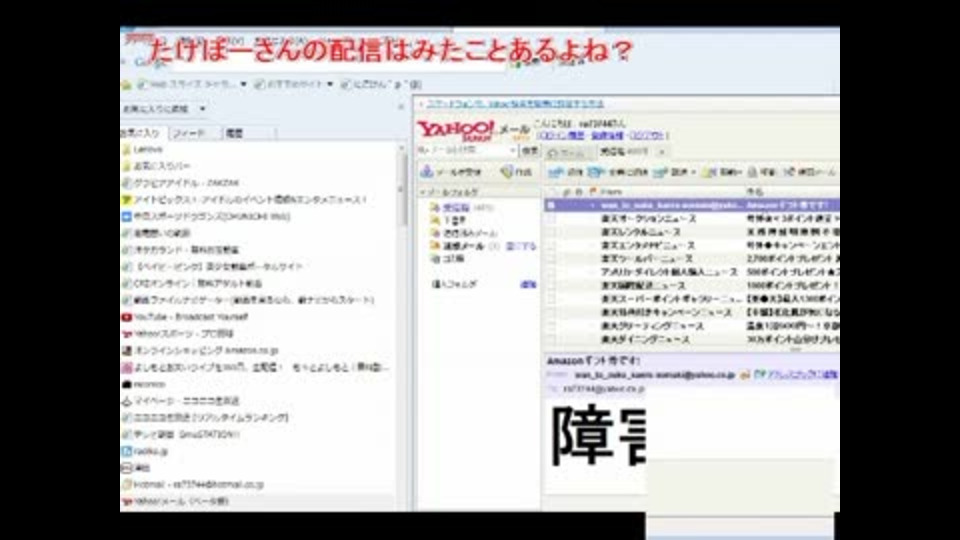Check the アメリカ・ダイレクト message checkbox
960x540 pixels.
coord(552,272)
